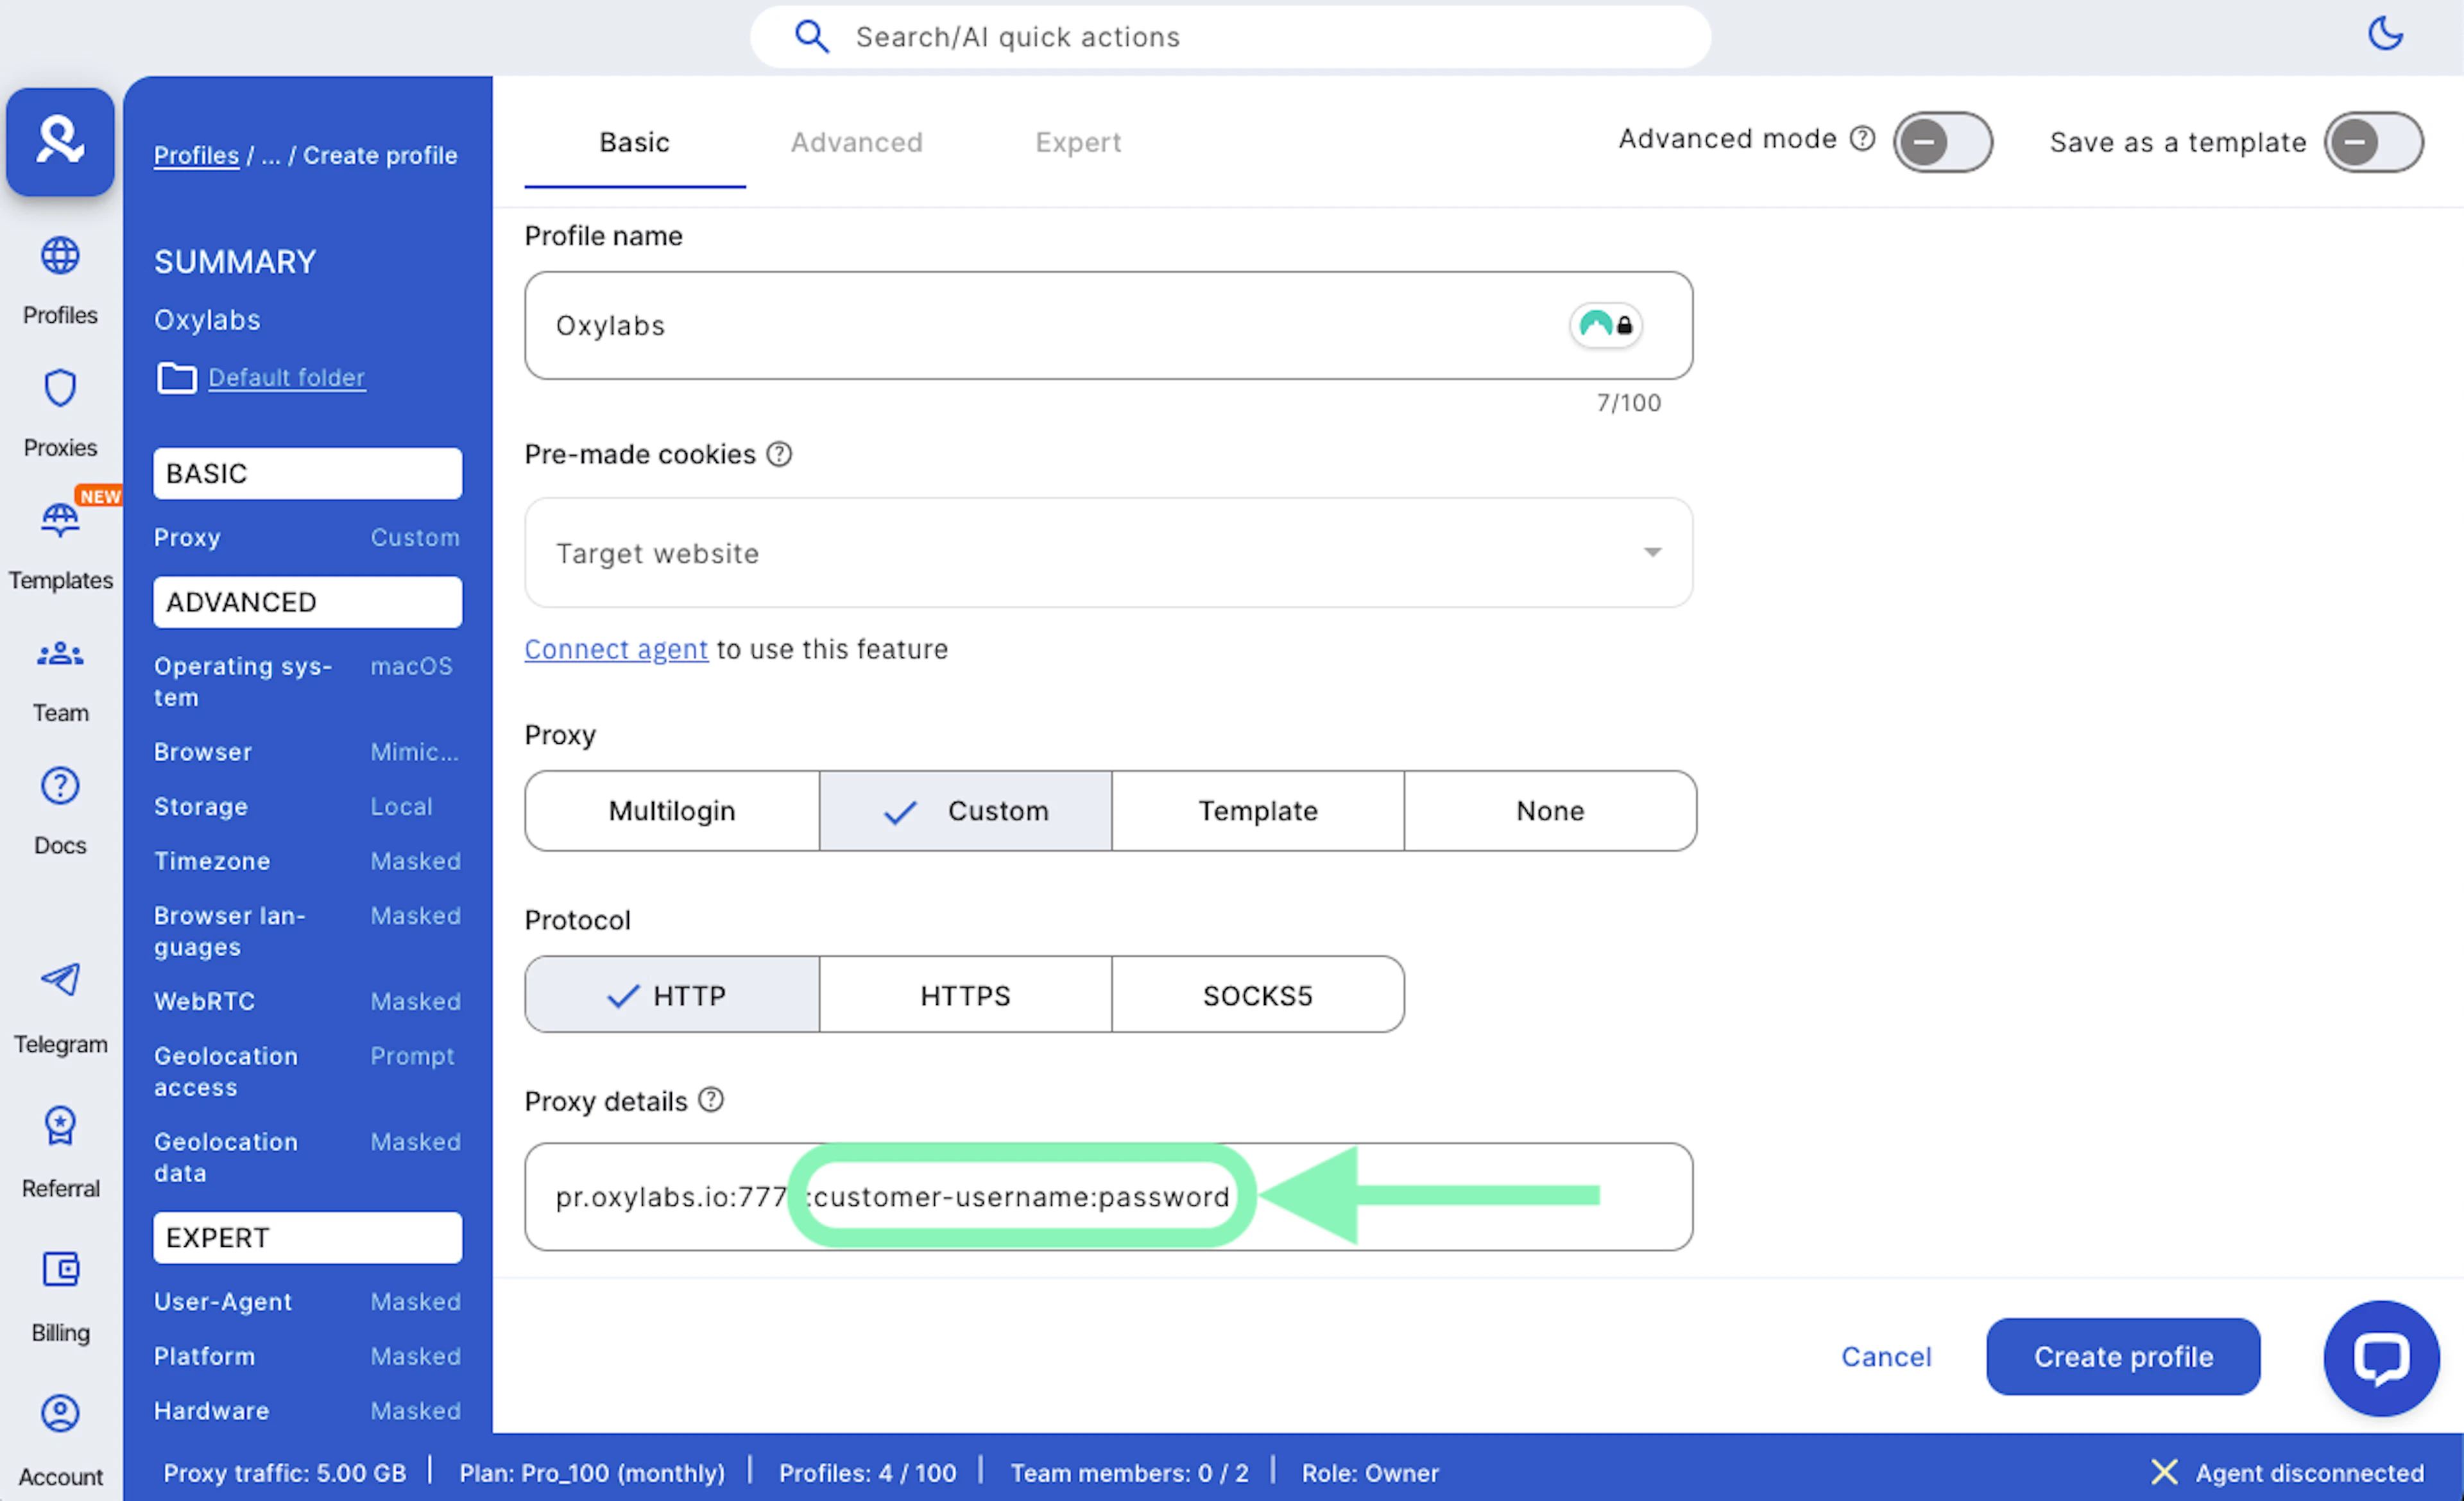
Task: Click Create profile button
Action: click(2123, 1357)
